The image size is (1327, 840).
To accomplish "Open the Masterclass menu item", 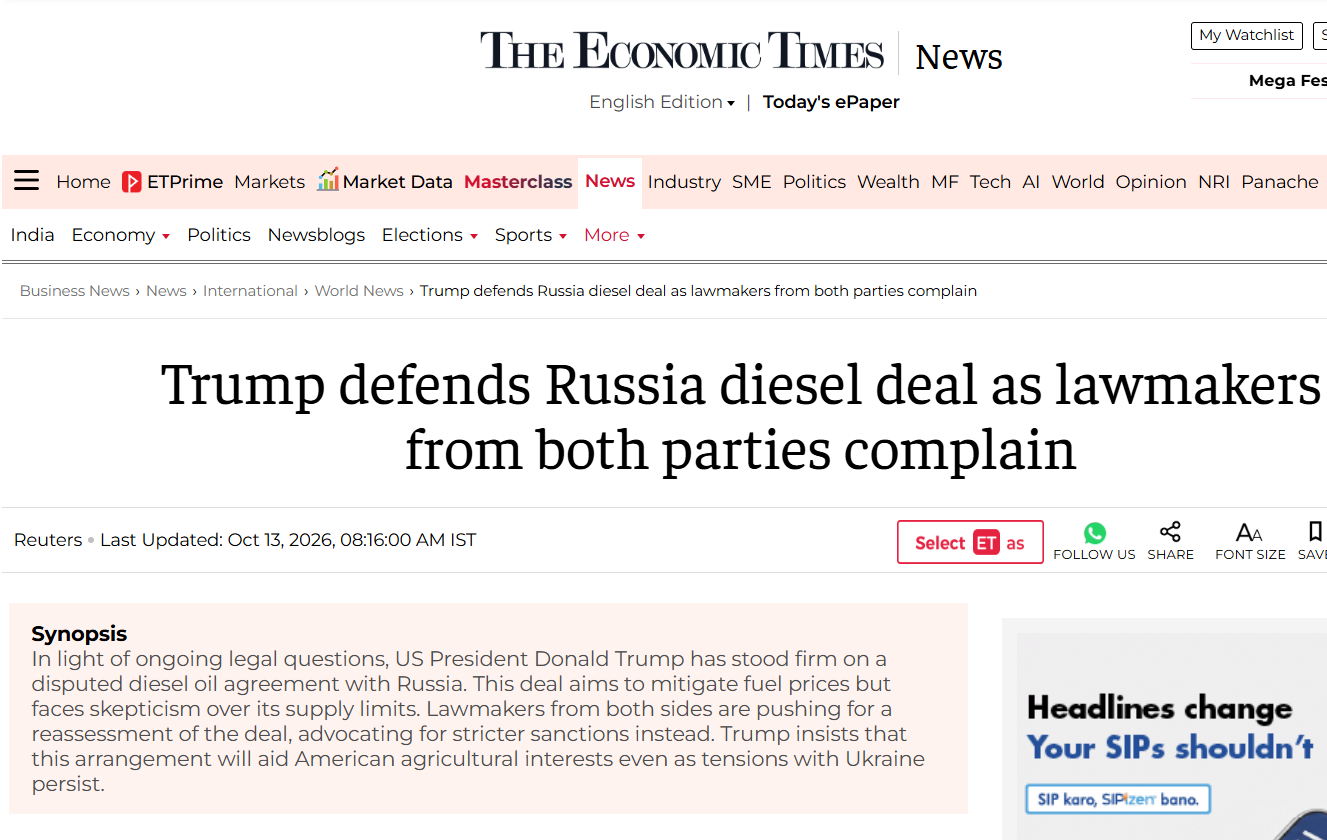I will 518,182.
